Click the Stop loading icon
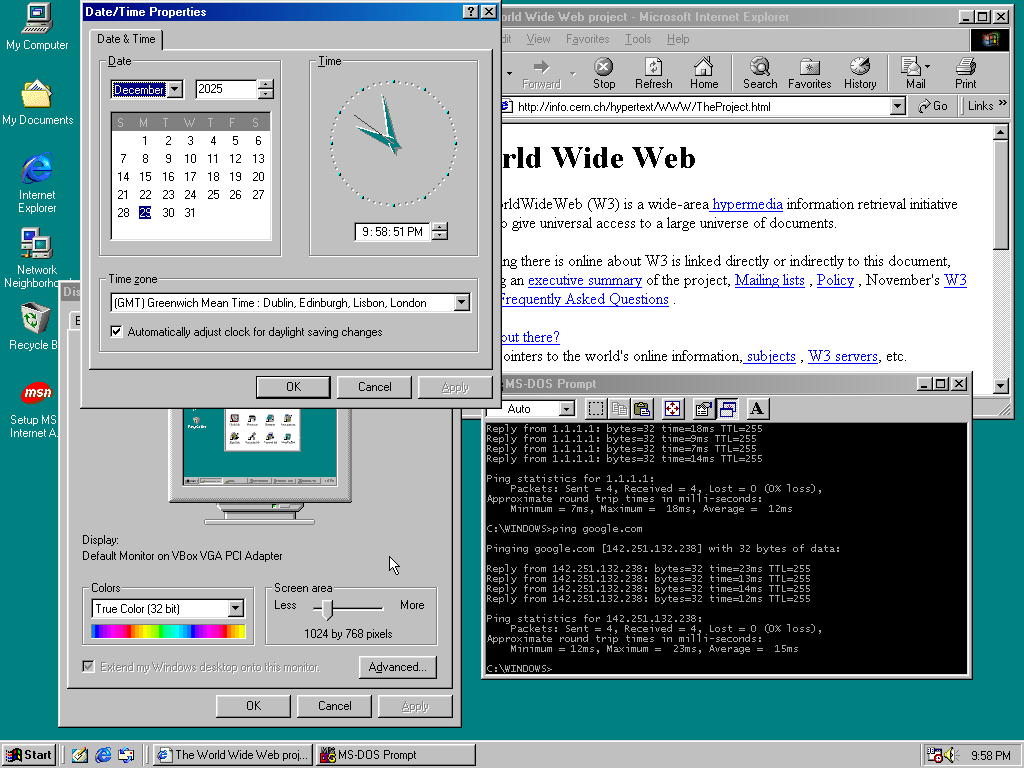 (604, 73)
